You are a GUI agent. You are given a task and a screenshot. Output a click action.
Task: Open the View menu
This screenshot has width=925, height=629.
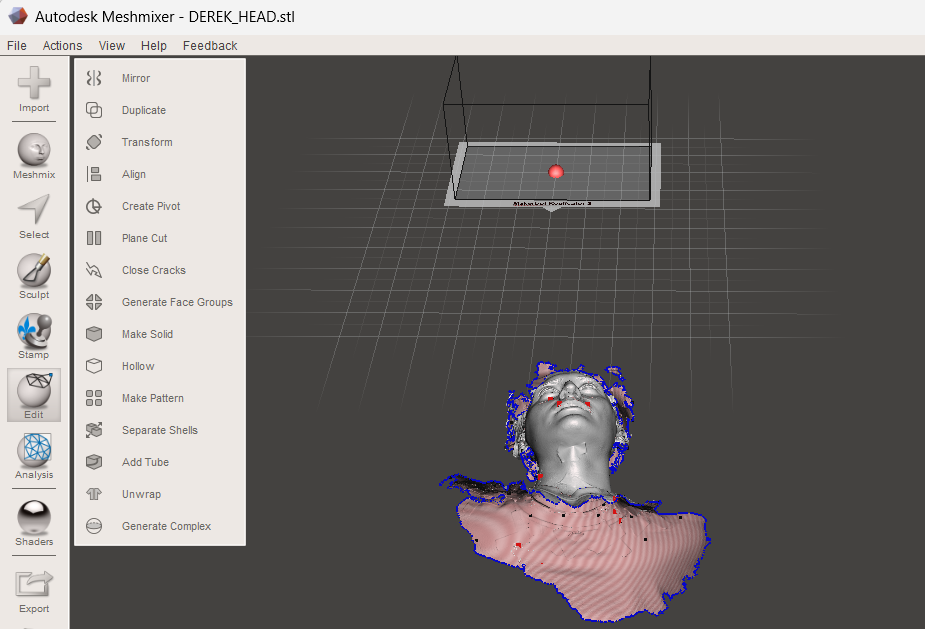[111, 45]
